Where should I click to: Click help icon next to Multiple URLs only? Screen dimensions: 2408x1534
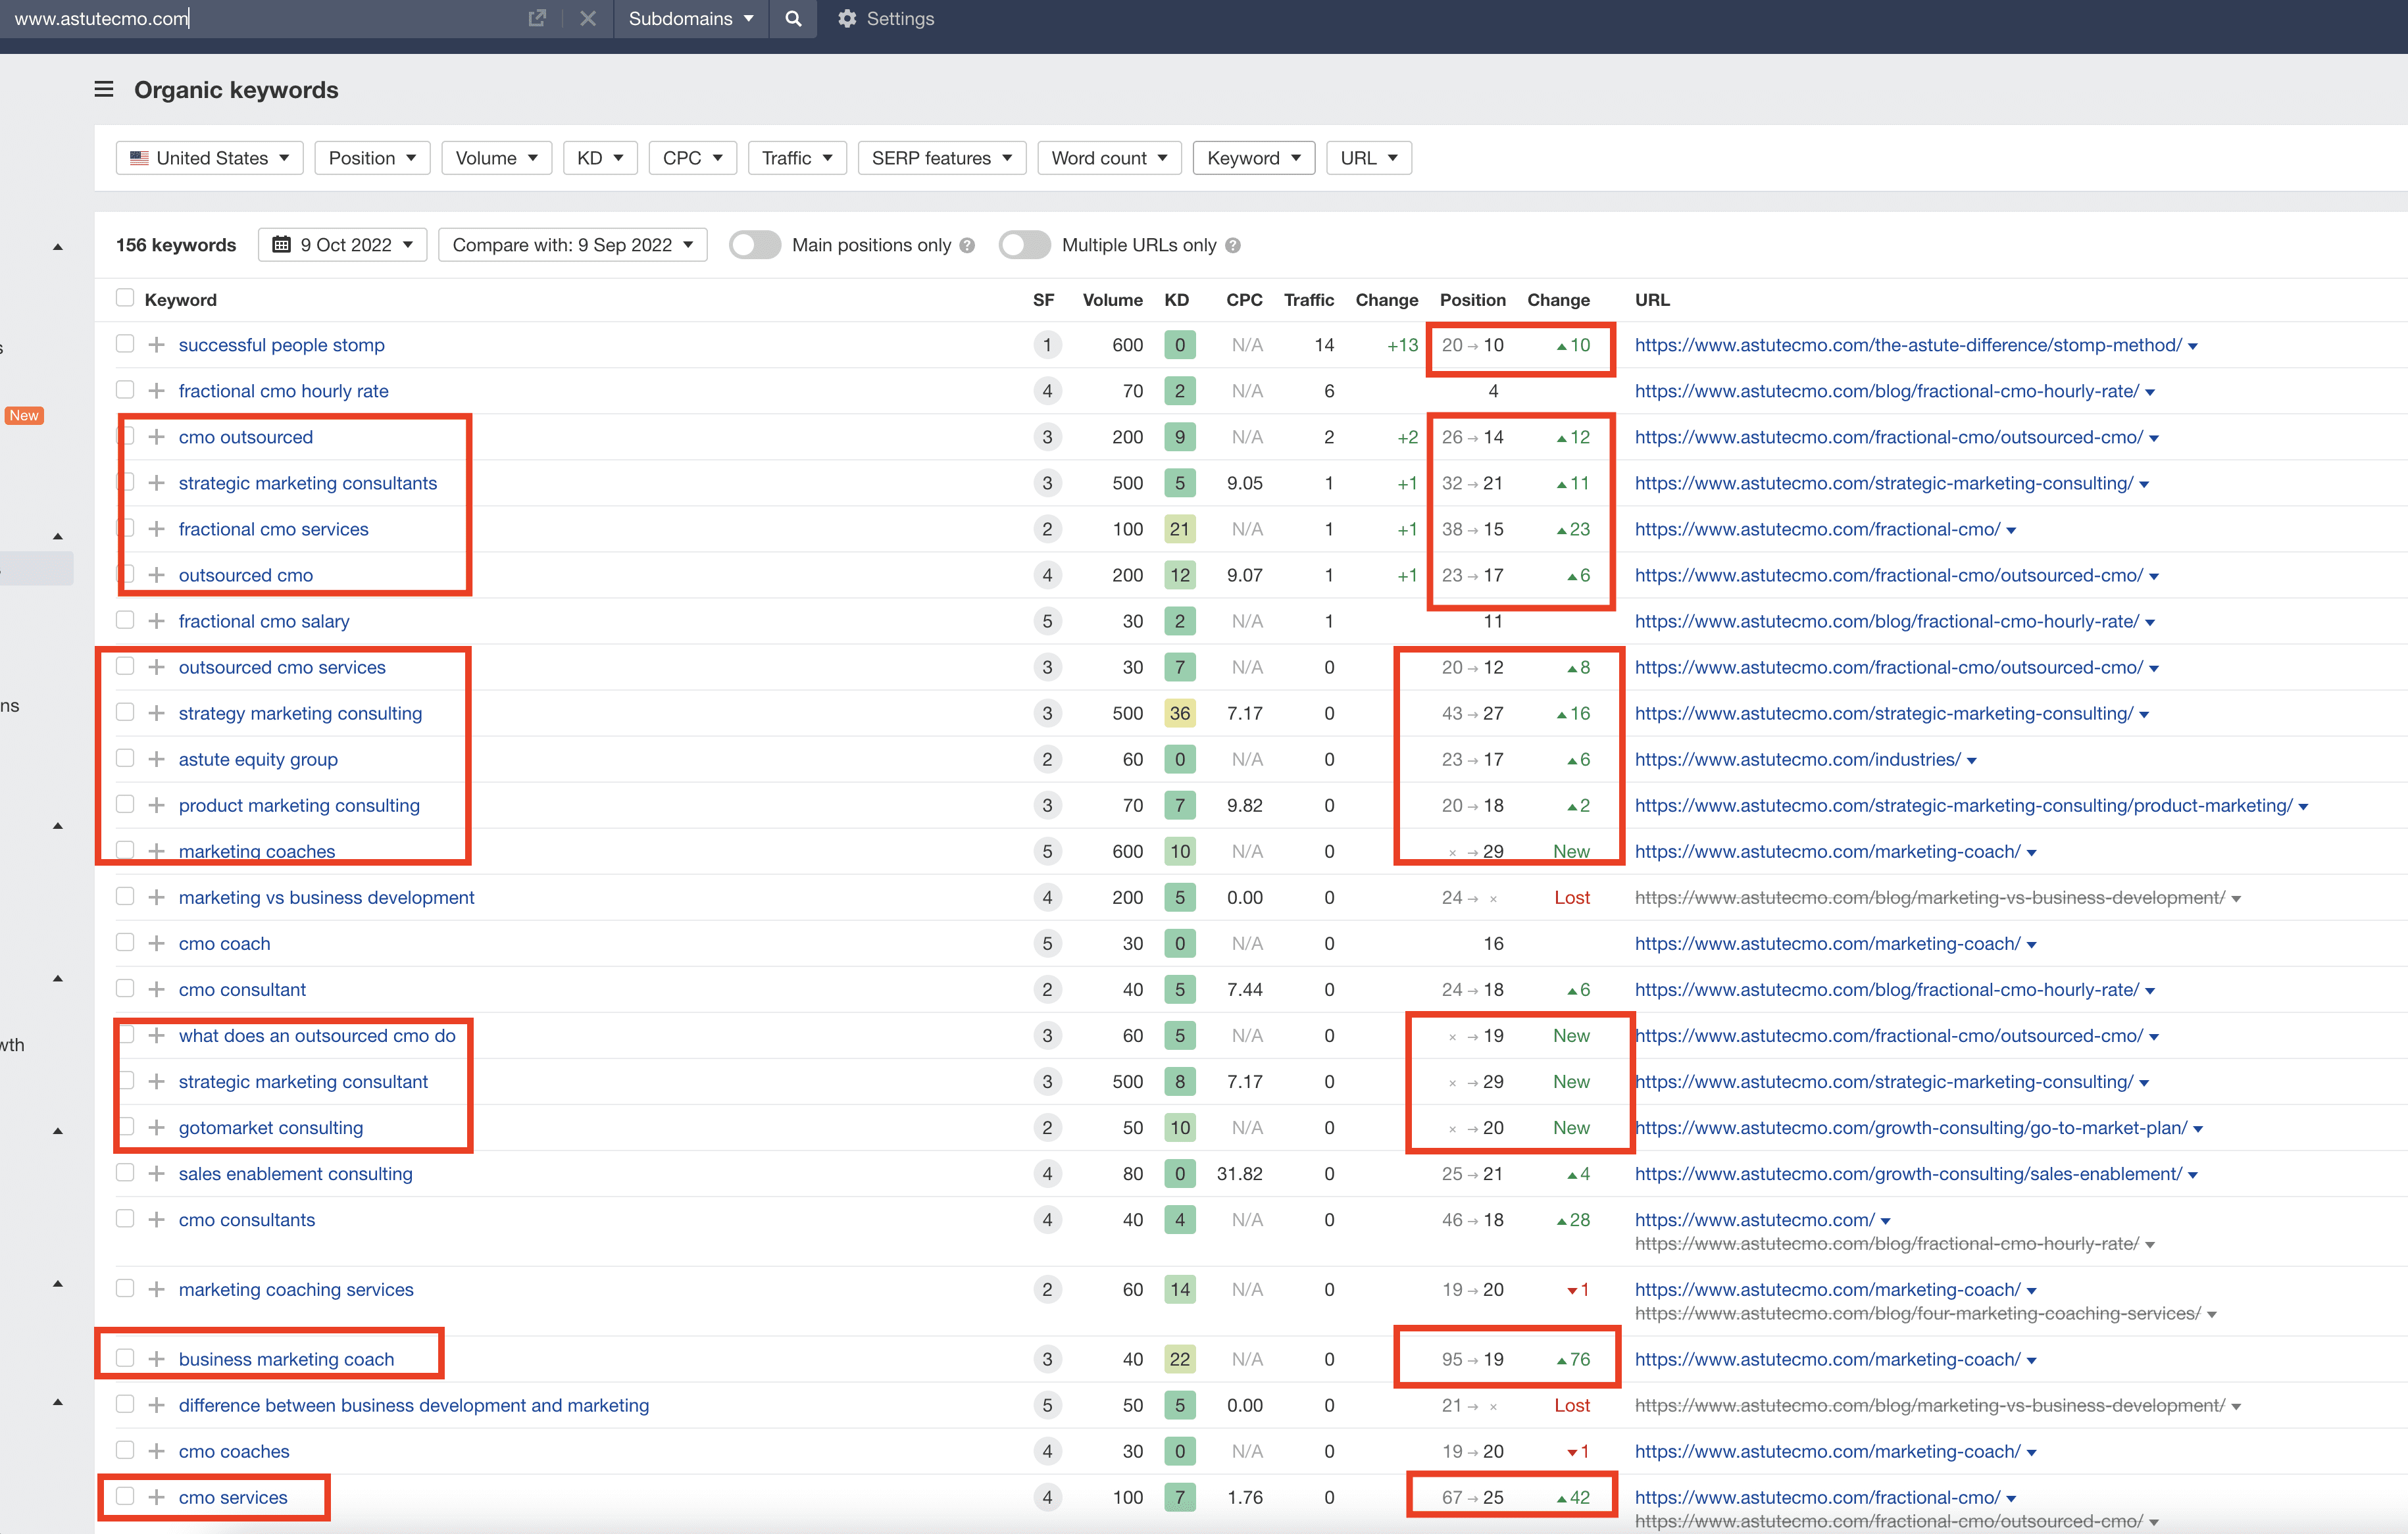(1233, 245)
